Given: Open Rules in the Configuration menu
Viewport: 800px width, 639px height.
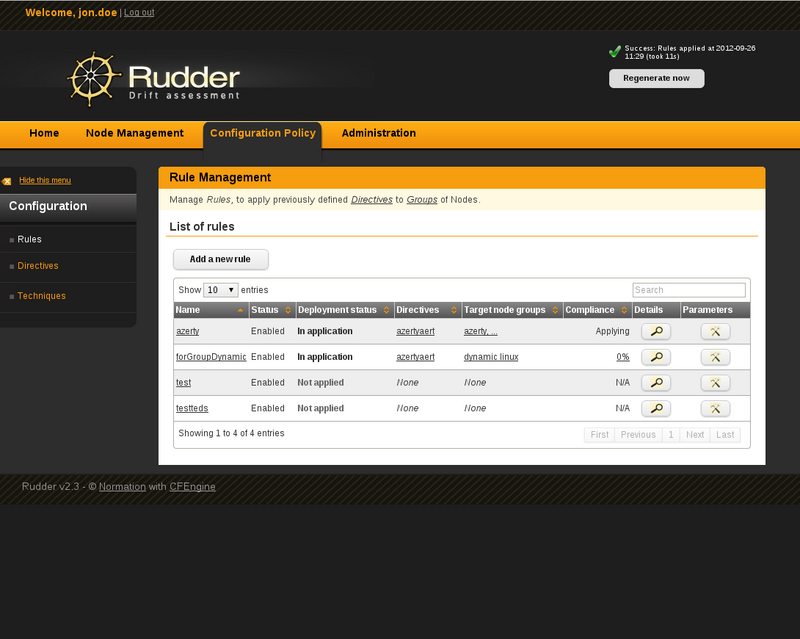Looking at the screenshot, I should point(29,239).
